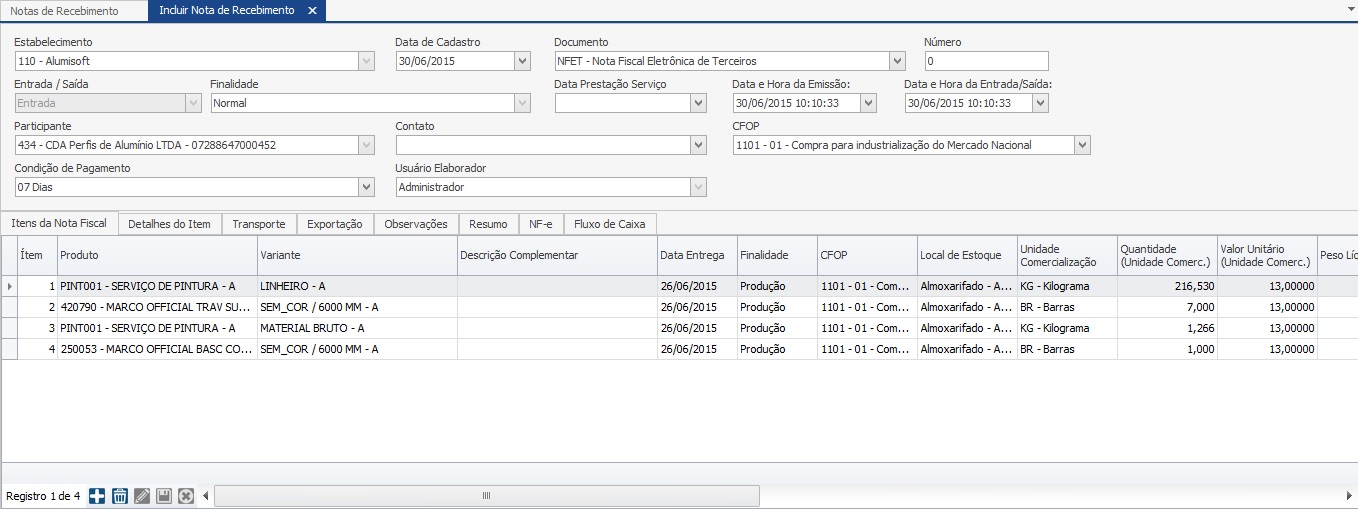The image size is (1358, 509).
Task: Open the Contato dropdown list
Action: click(698, 145)
